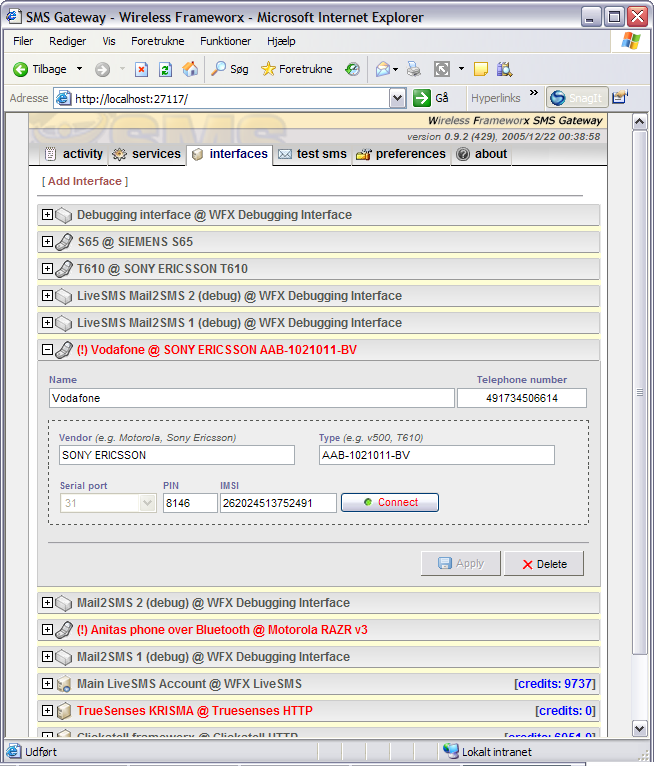The width and height of the screenshot is (654, 766).
Task: Click the forward navigation arrow icon
Action: (x=102, y=69)
